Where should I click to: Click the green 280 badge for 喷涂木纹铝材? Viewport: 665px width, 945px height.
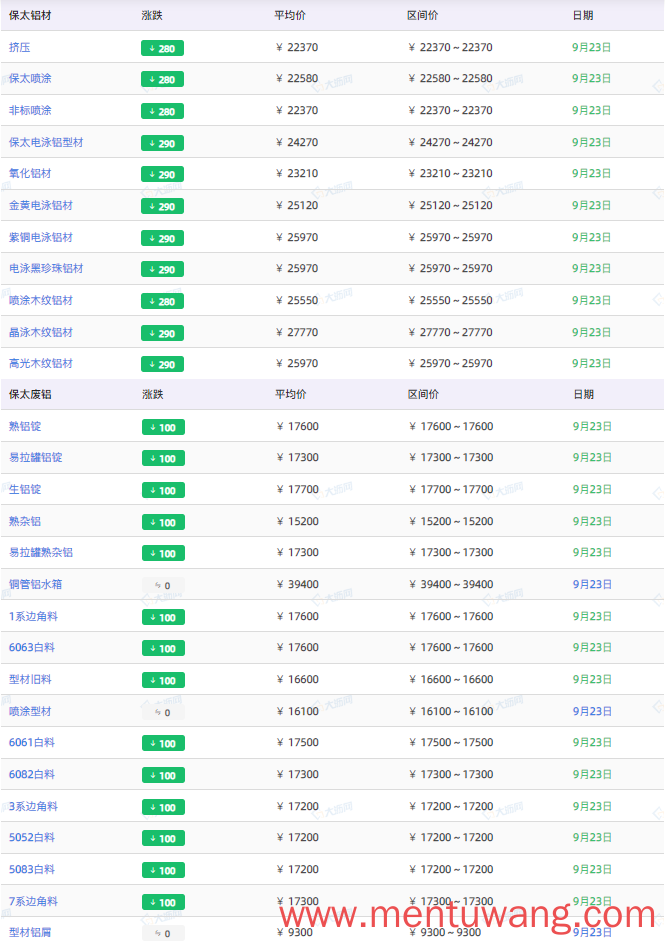coord(162,301)
